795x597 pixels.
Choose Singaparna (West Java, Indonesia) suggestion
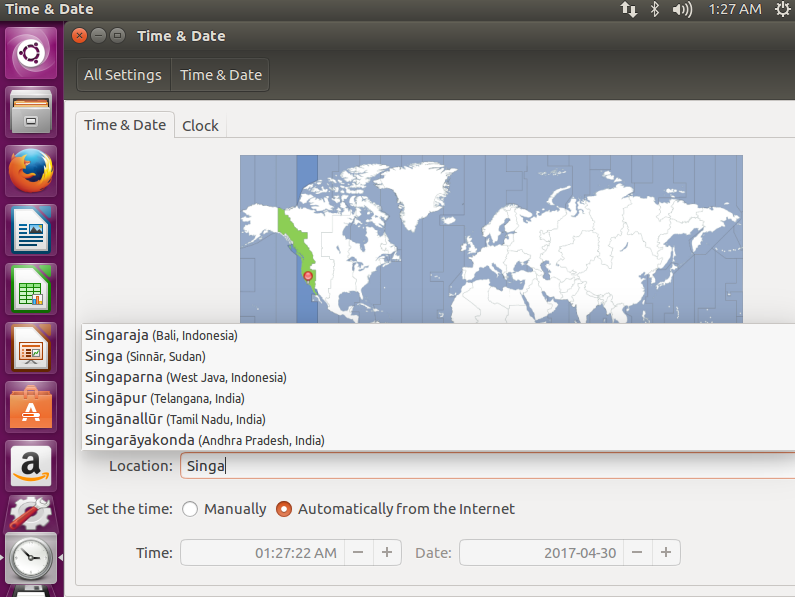[438, 377]
